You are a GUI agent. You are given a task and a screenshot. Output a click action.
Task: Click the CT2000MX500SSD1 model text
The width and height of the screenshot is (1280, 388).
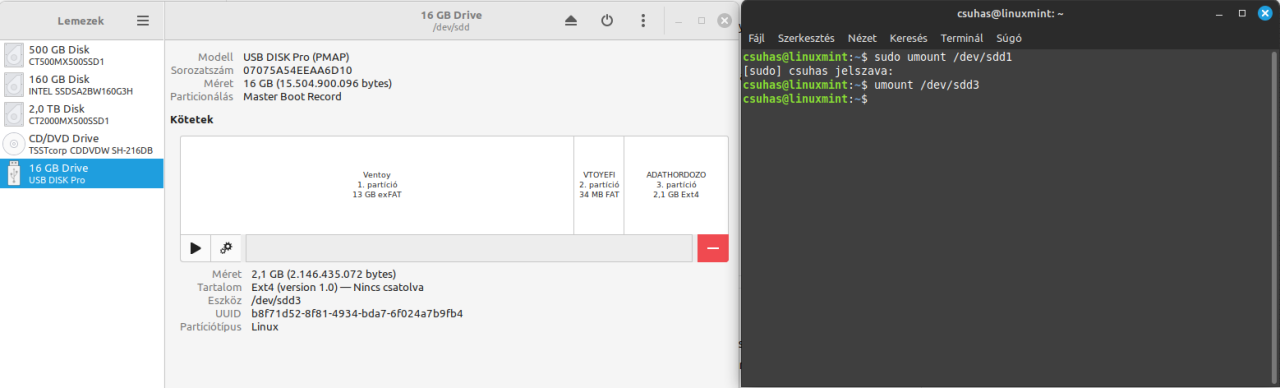(x=70, y=121)
